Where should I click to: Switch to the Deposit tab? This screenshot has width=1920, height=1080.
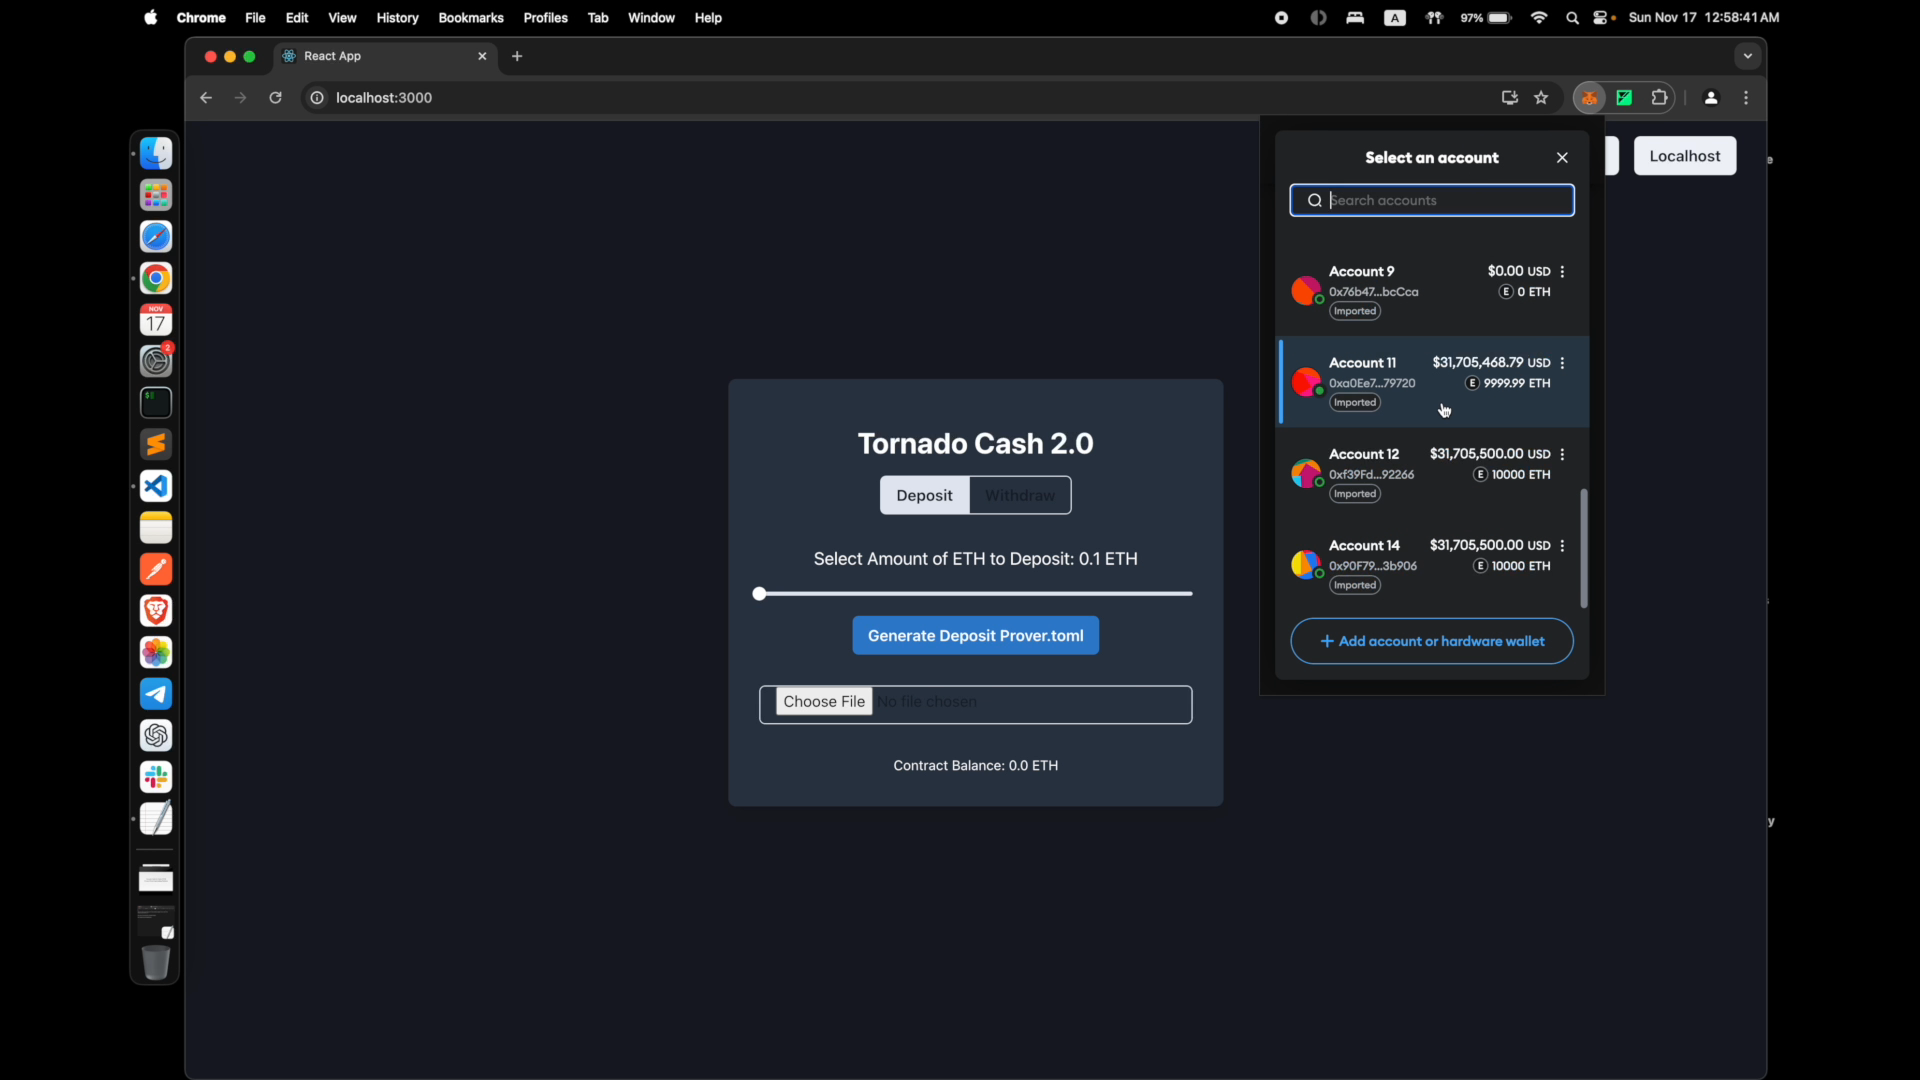924,495
